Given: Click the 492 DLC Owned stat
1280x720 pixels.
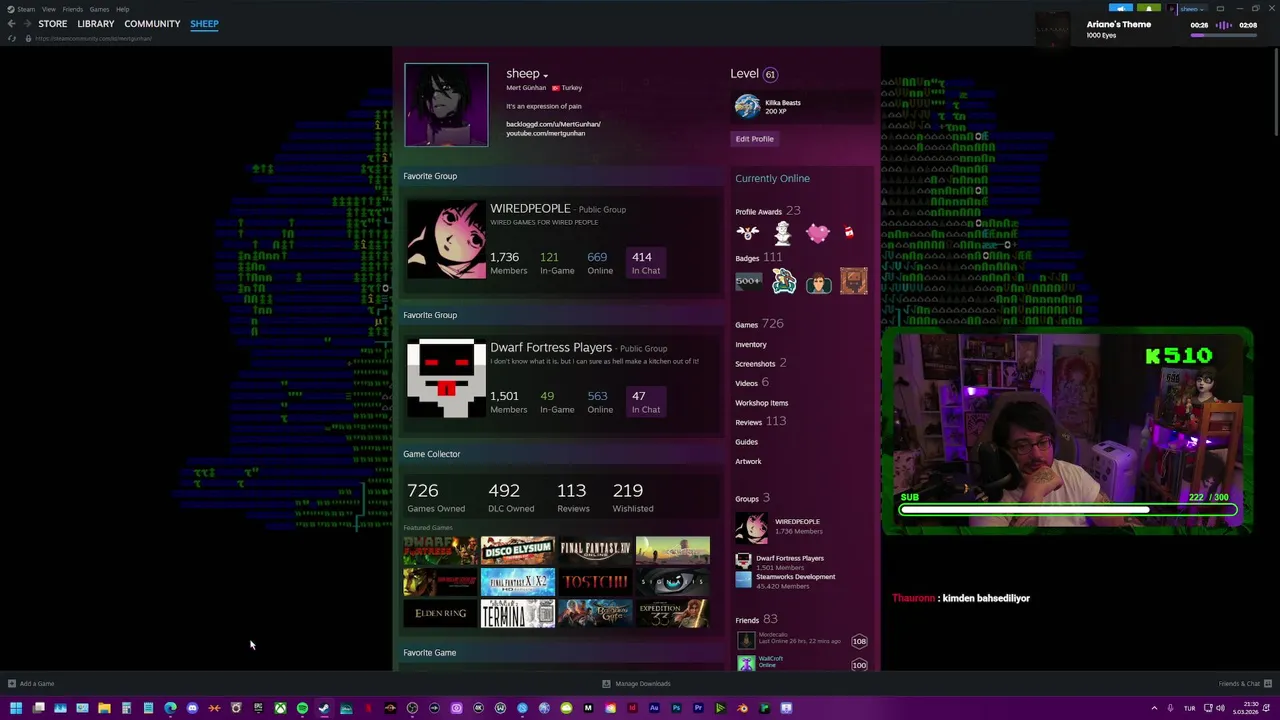Looking at the screenshot, I should 511,497.
